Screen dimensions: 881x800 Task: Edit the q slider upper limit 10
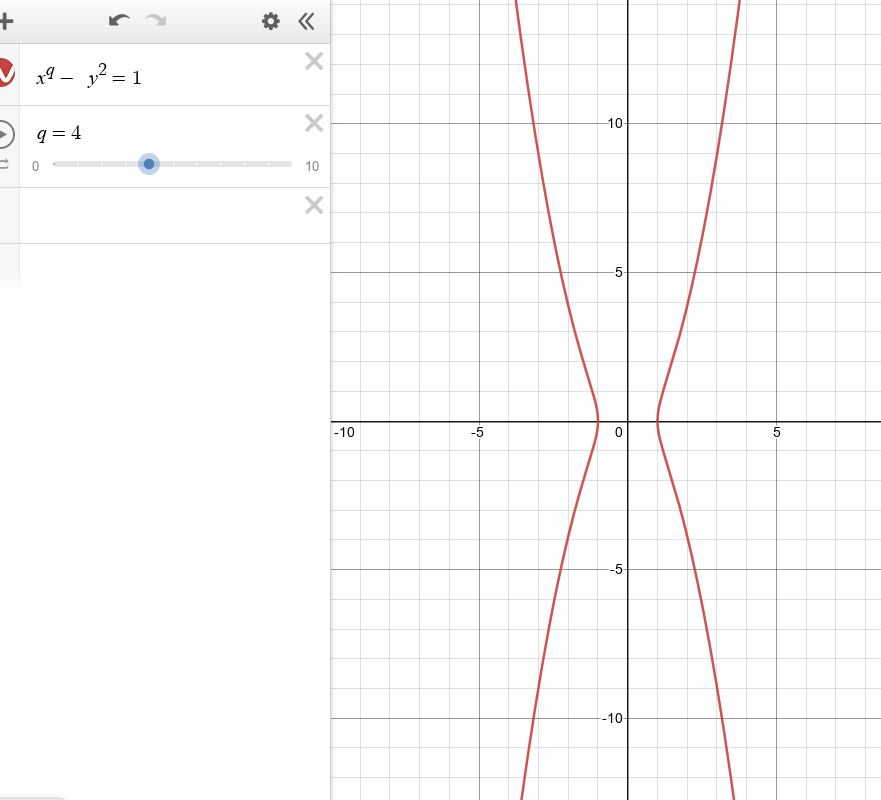tap(312, 166)
